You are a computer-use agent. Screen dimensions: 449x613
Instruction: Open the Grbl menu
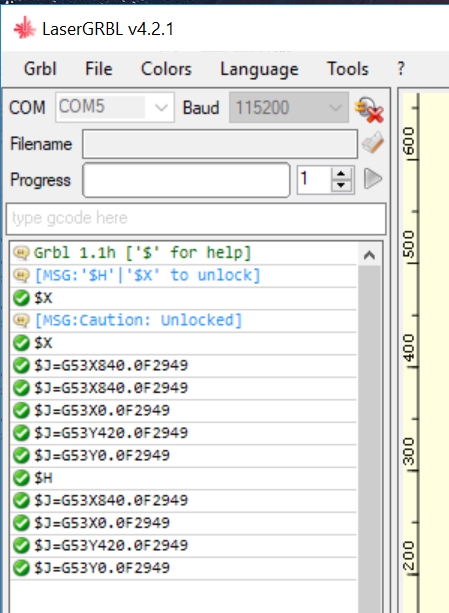pyautogui.click(x=40, y=69)
